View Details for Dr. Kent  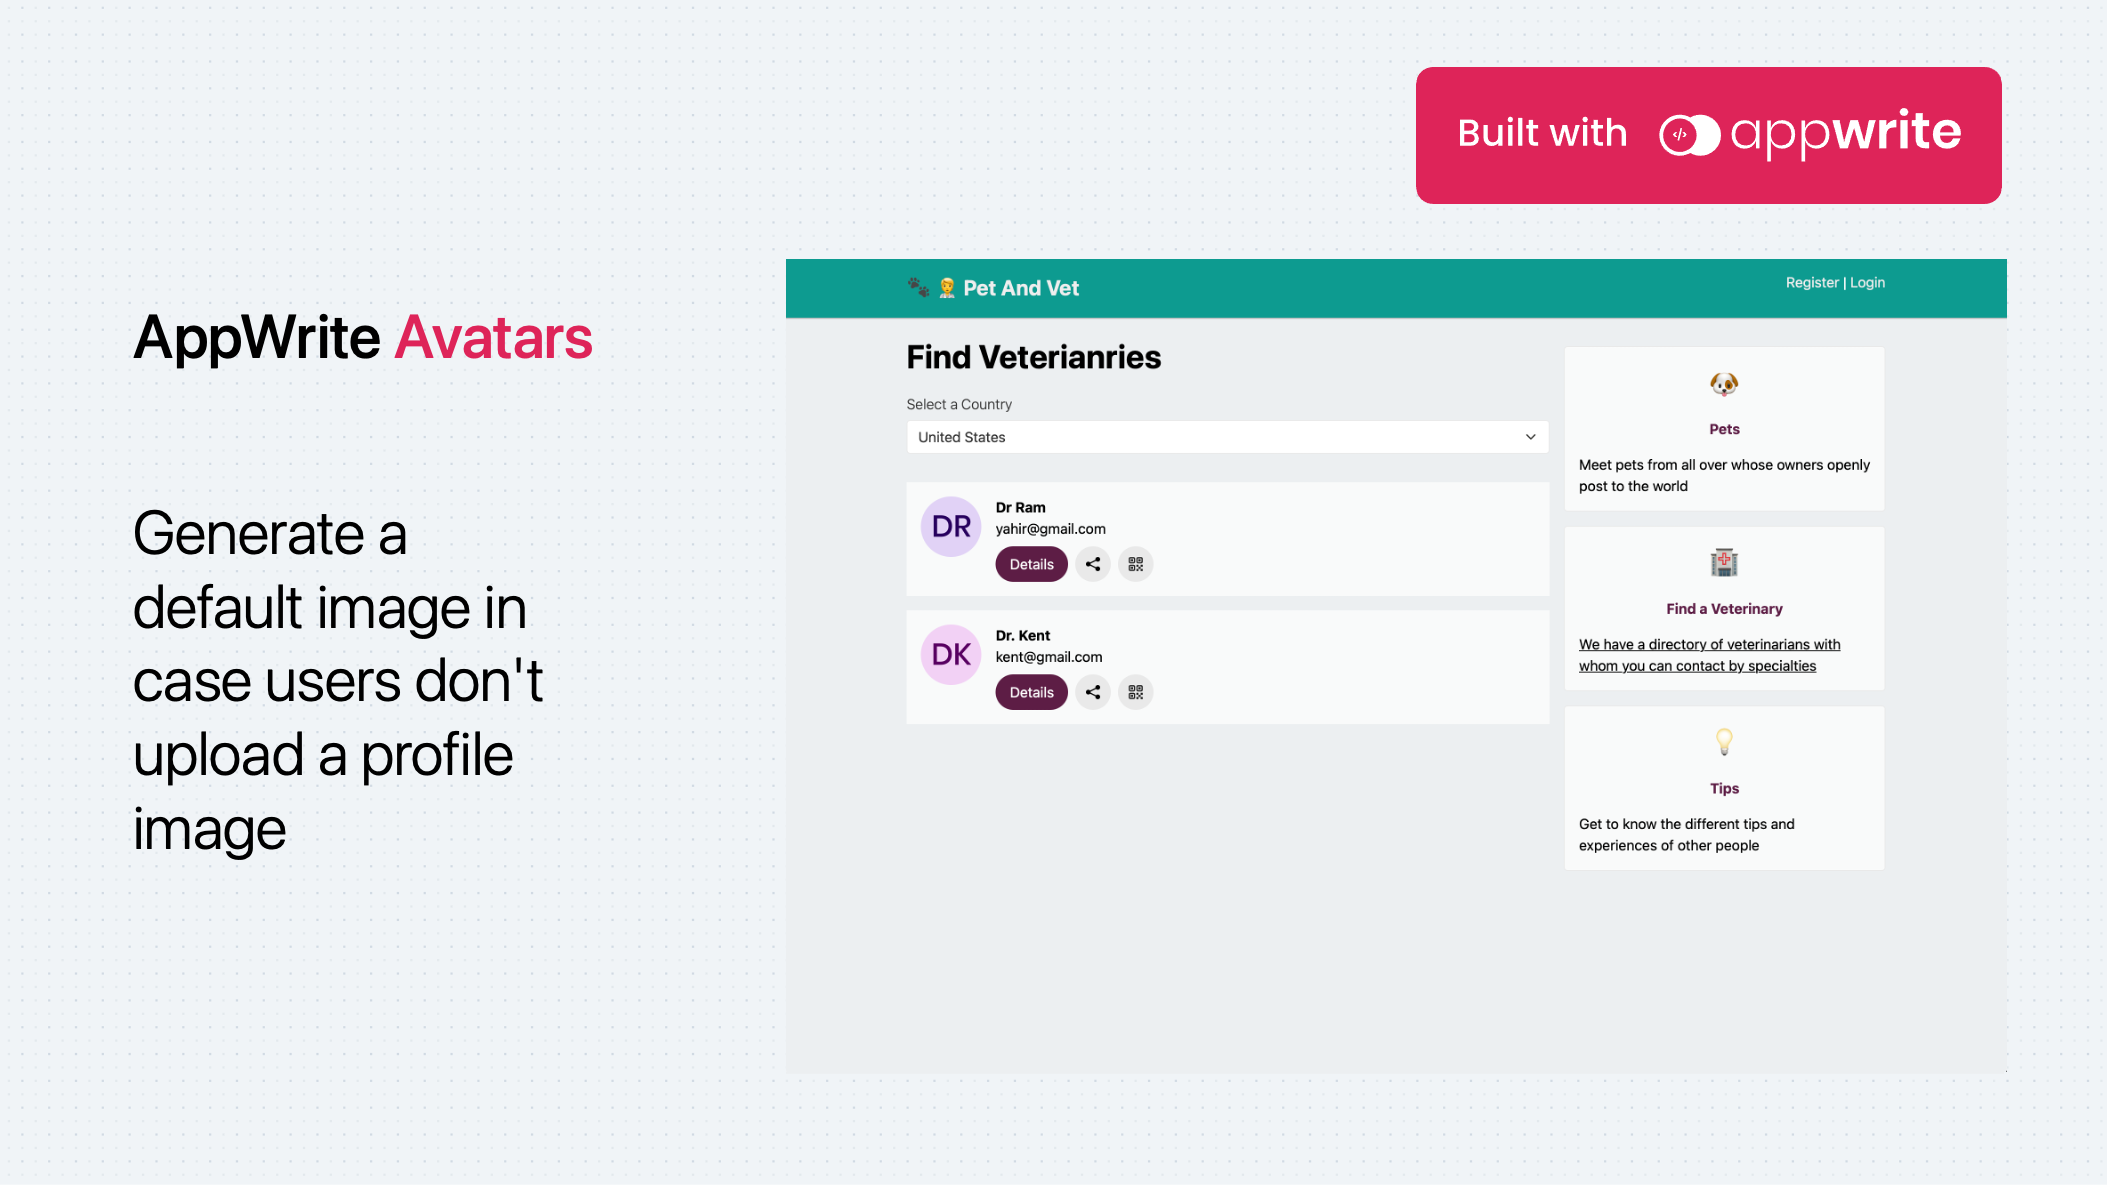[1031, 692]
